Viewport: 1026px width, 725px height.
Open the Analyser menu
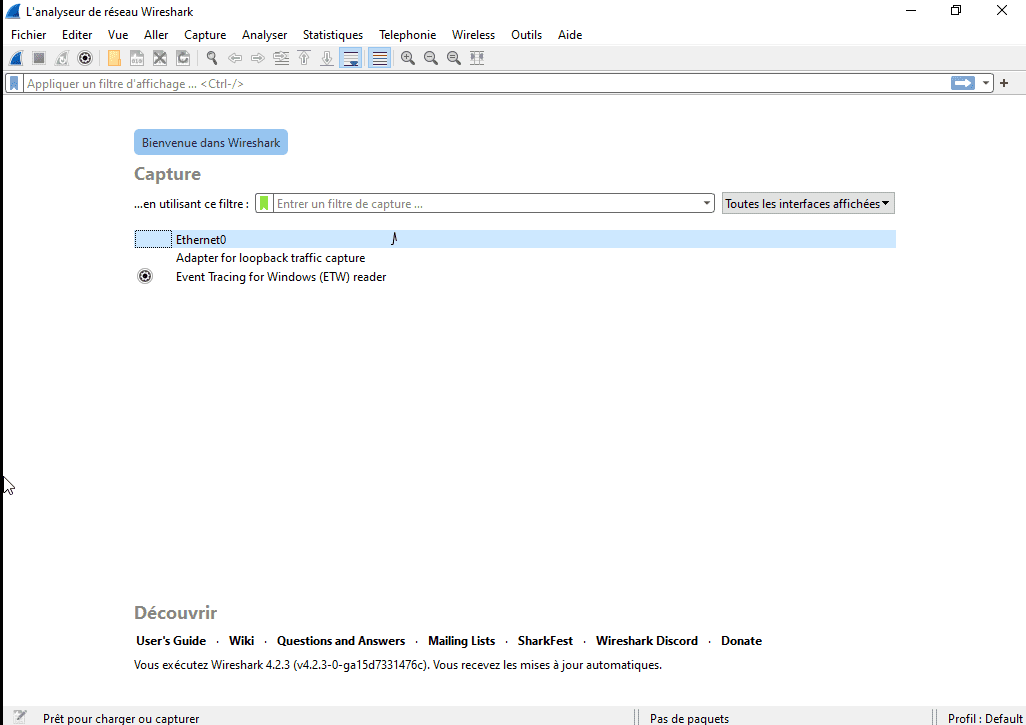264,35
